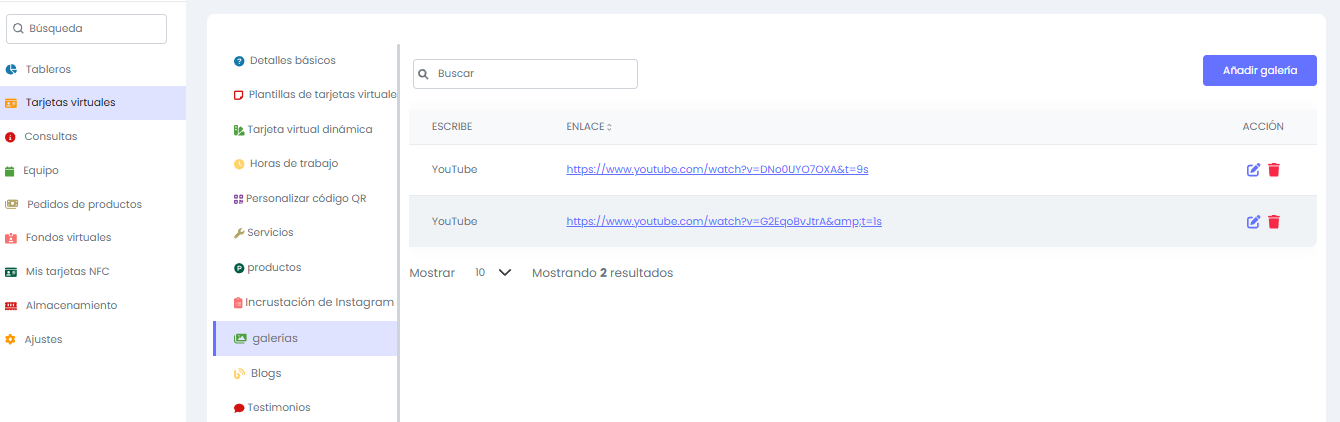Click edit icon for second YouTube row
This screenshot has height=422, width=1340.
point(1253,222)
